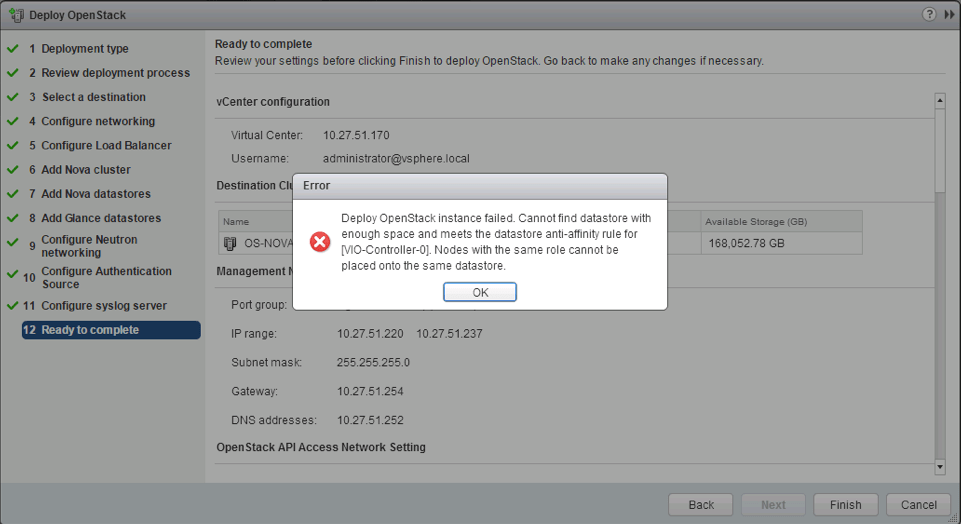Click the subnet mask 255.255.255.0
961x524 pixels.
[x=373, y=363]
